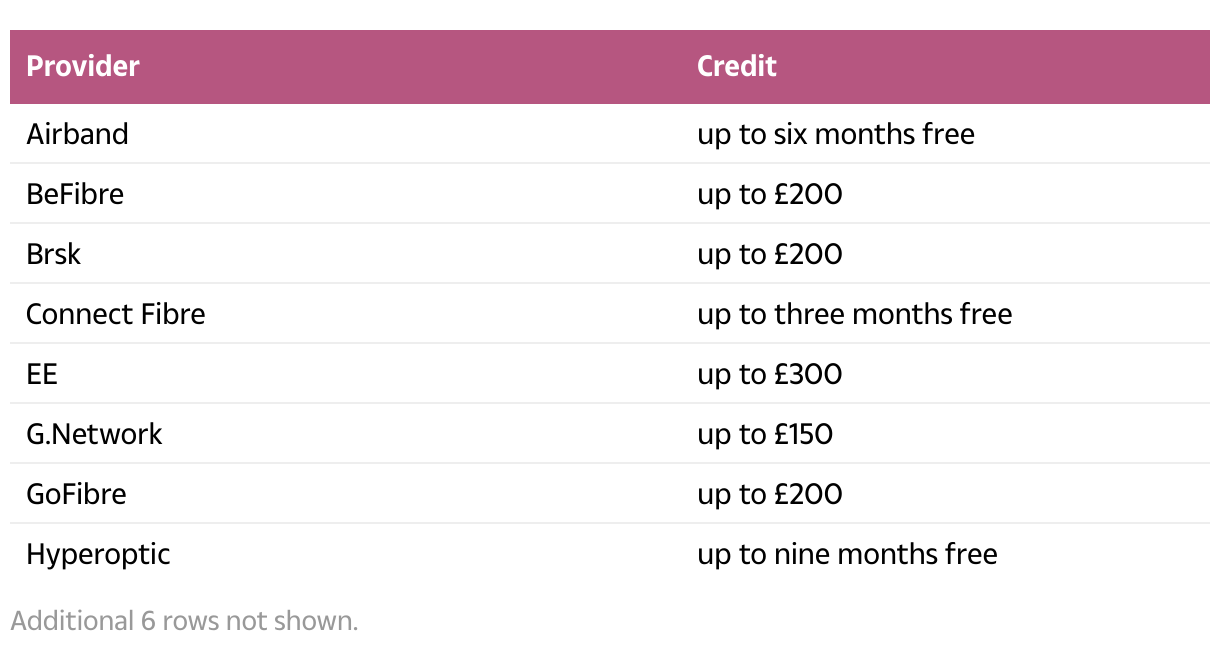The width and height of the screenshot is (1220, 648).
Task: Select G.Network's up to £150 credit
Action: (765, 434)
